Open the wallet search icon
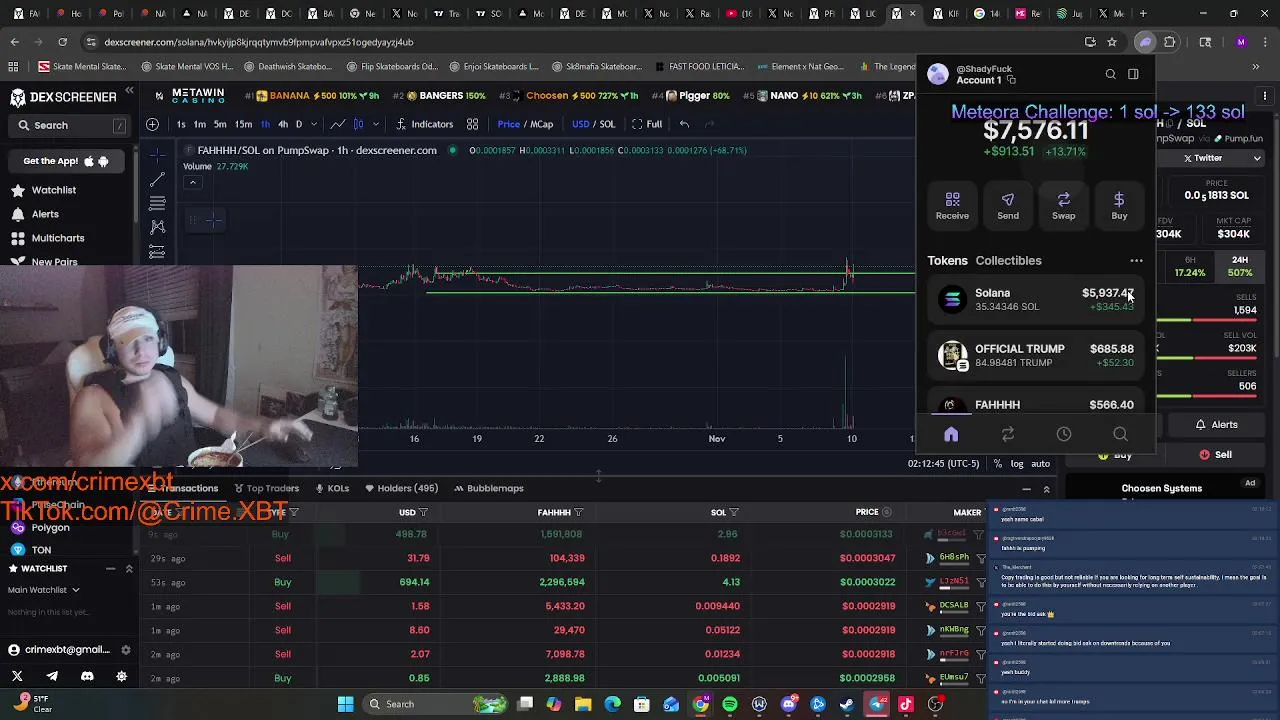This screenshot has height=720, width=1280. 1110,74
